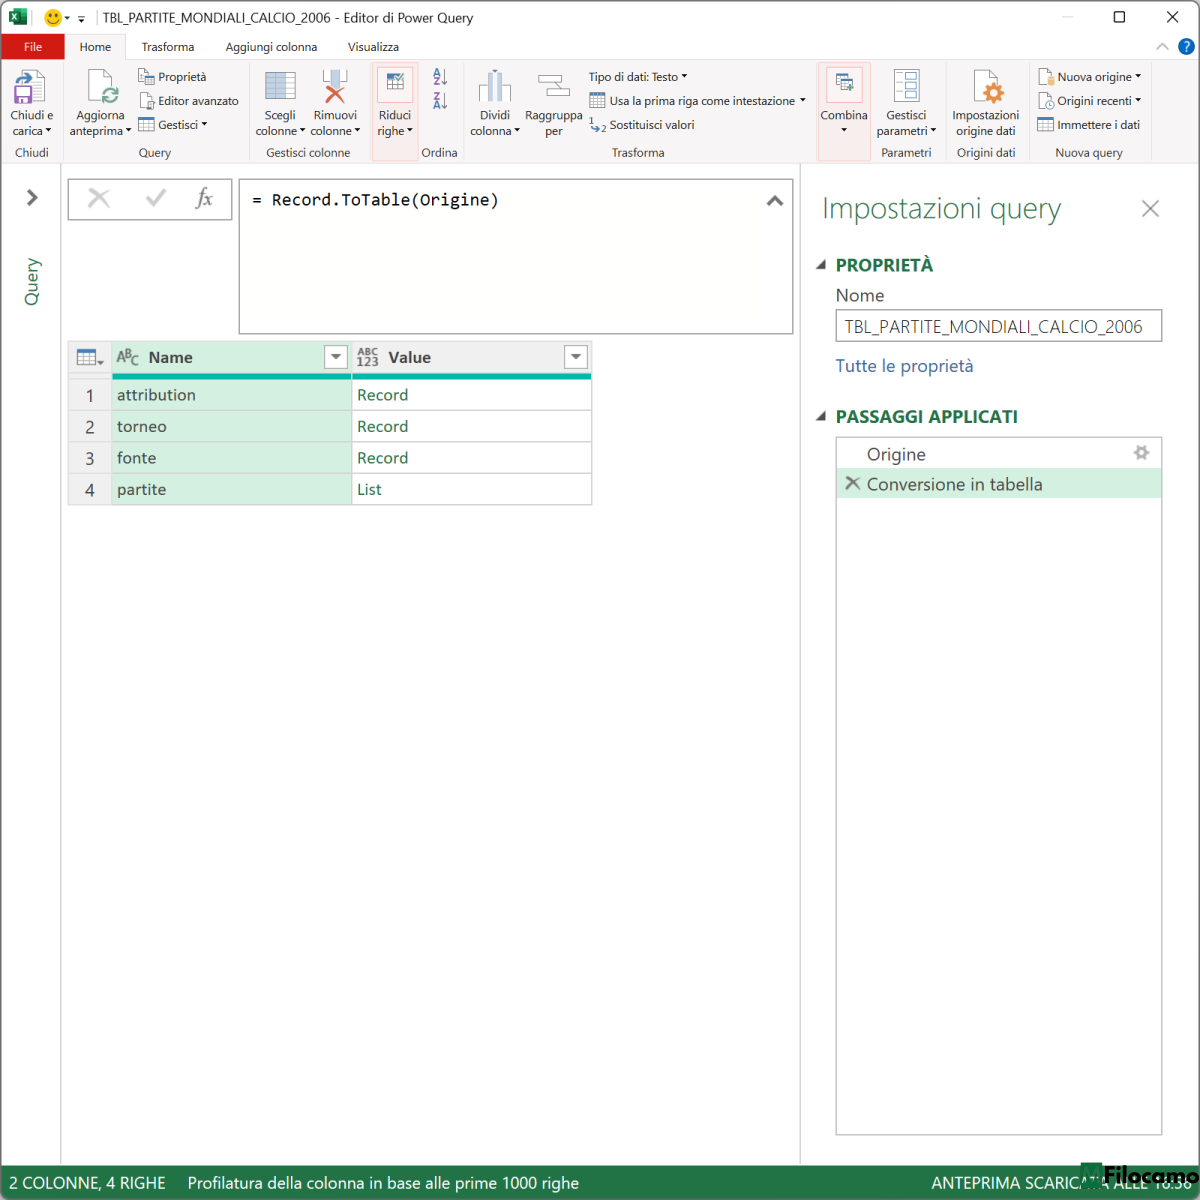Select the attribution cell
Image resolution: width=1200 pixels, height=1200 pixels.
click(x=231, y=395)
